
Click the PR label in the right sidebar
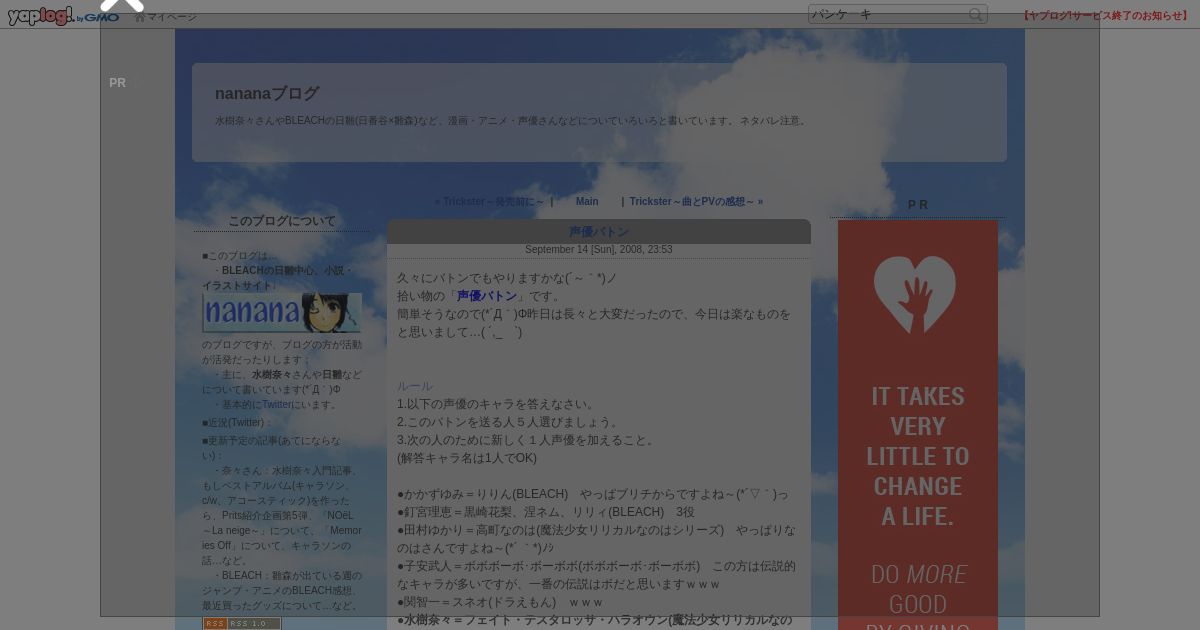point(918,205)
